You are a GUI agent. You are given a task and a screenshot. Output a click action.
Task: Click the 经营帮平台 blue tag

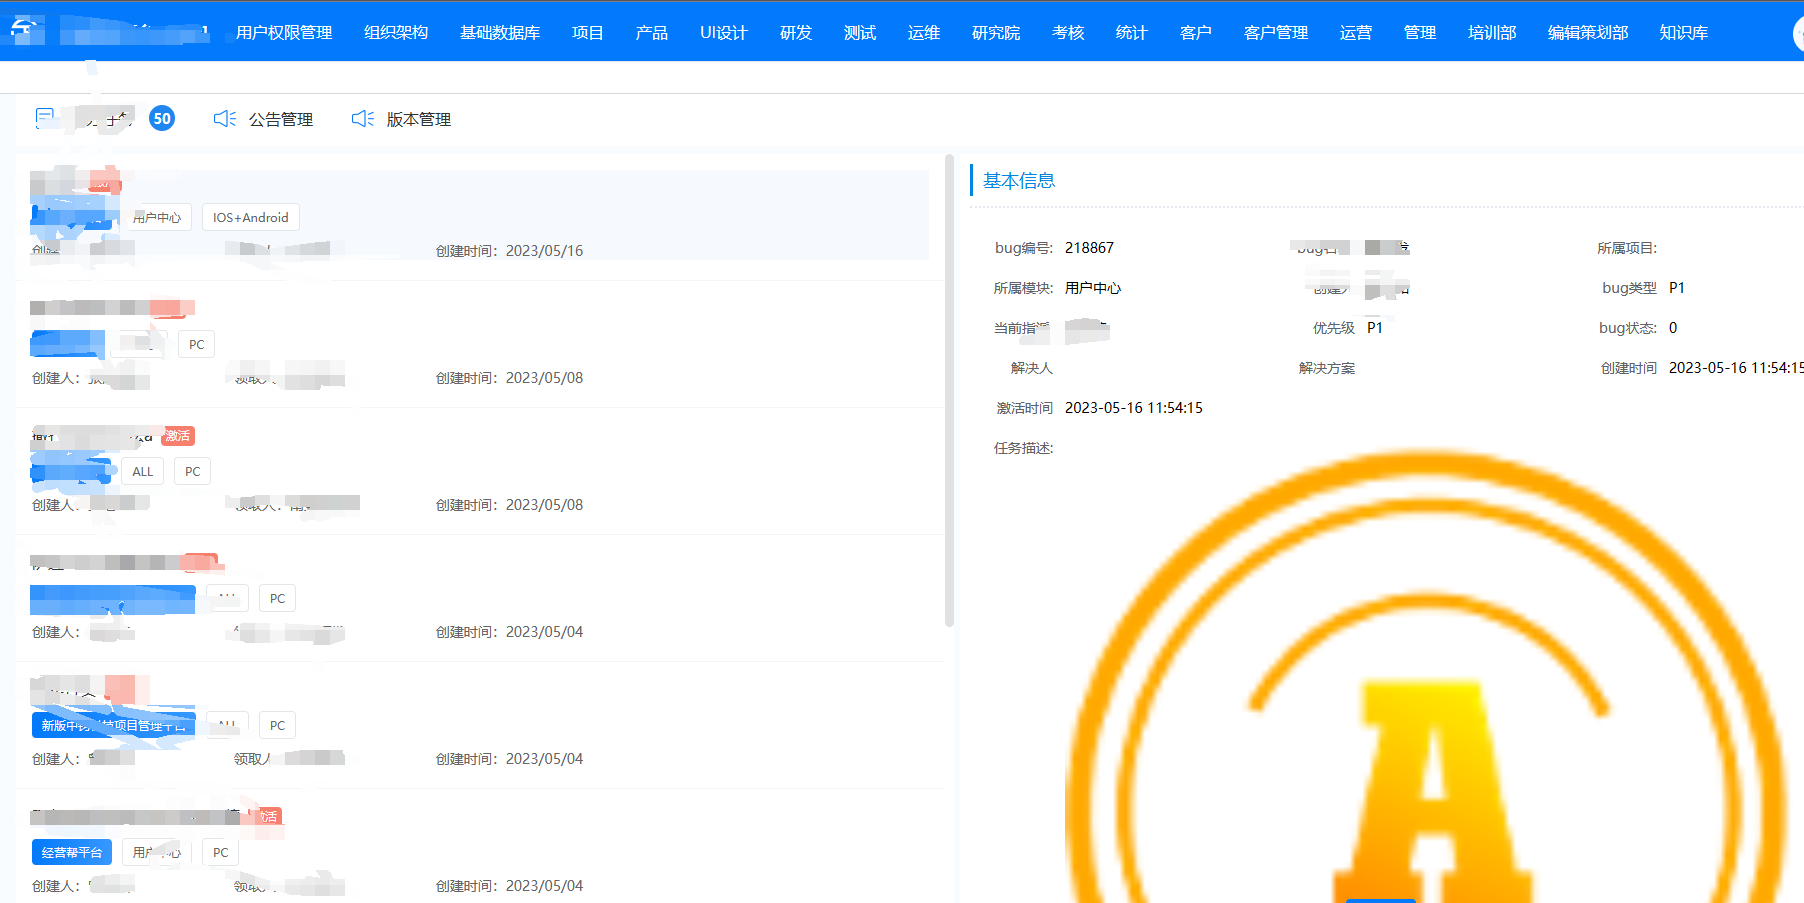(72, 852)
